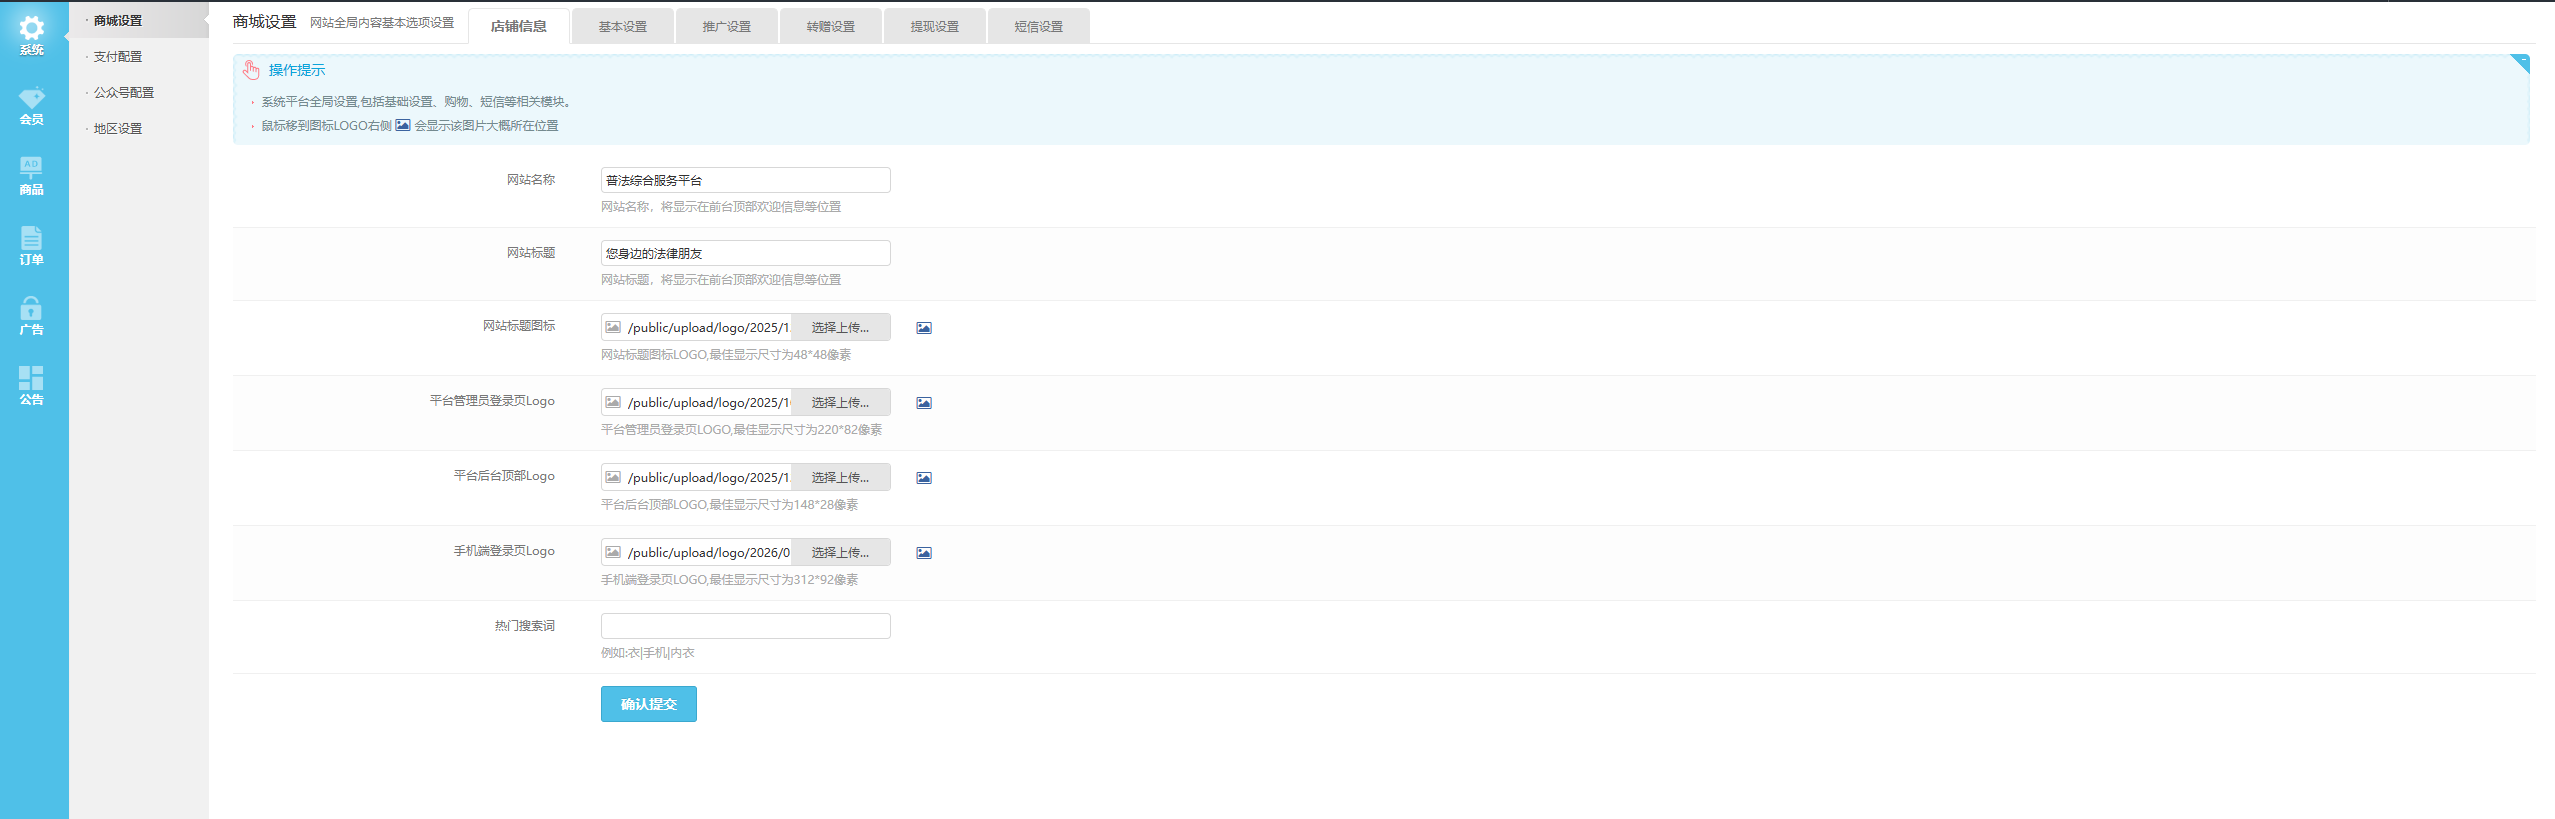Click into the 热门搜索词 input field
The image size is (2555, 819).
coord(745,626)
